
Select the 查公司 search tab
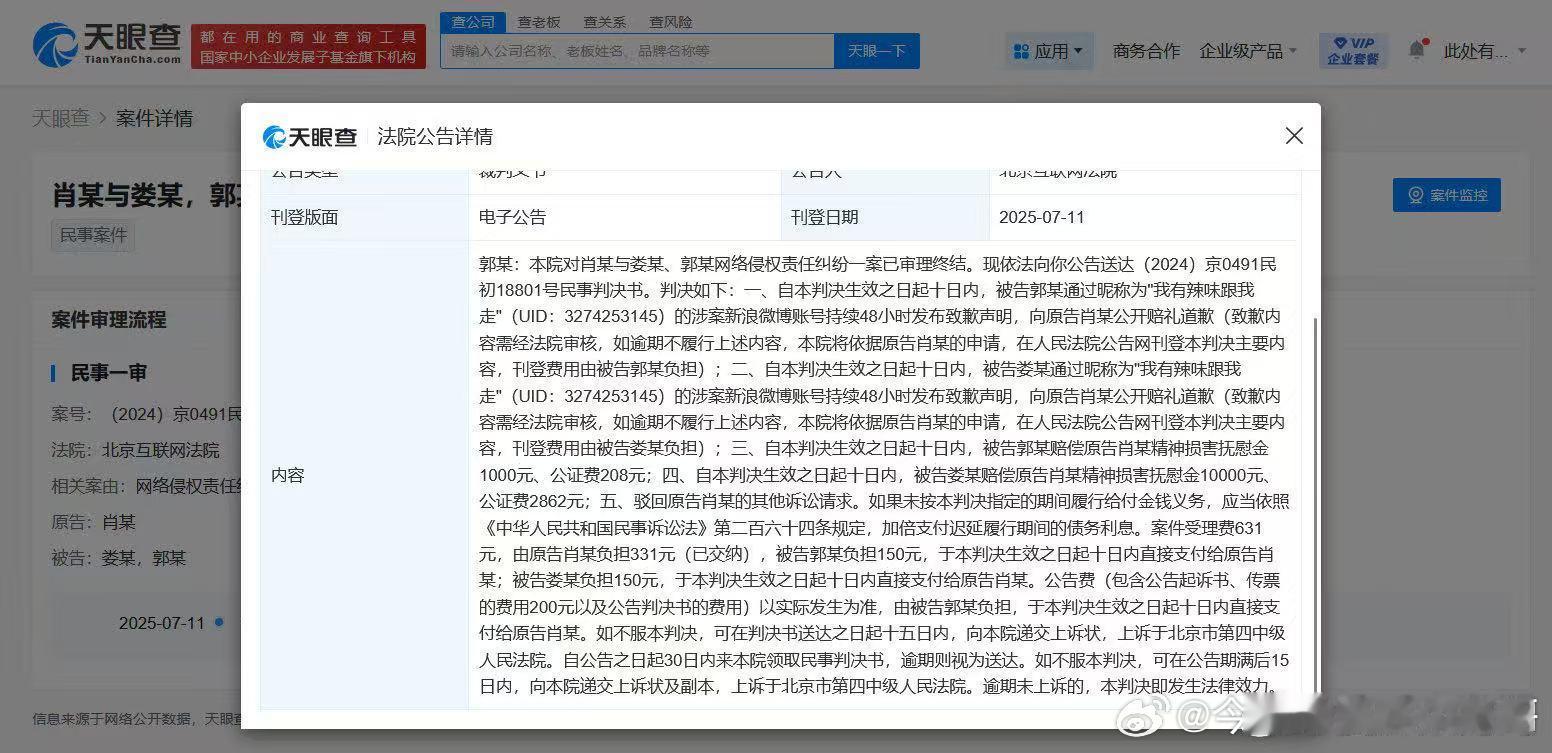473,22
